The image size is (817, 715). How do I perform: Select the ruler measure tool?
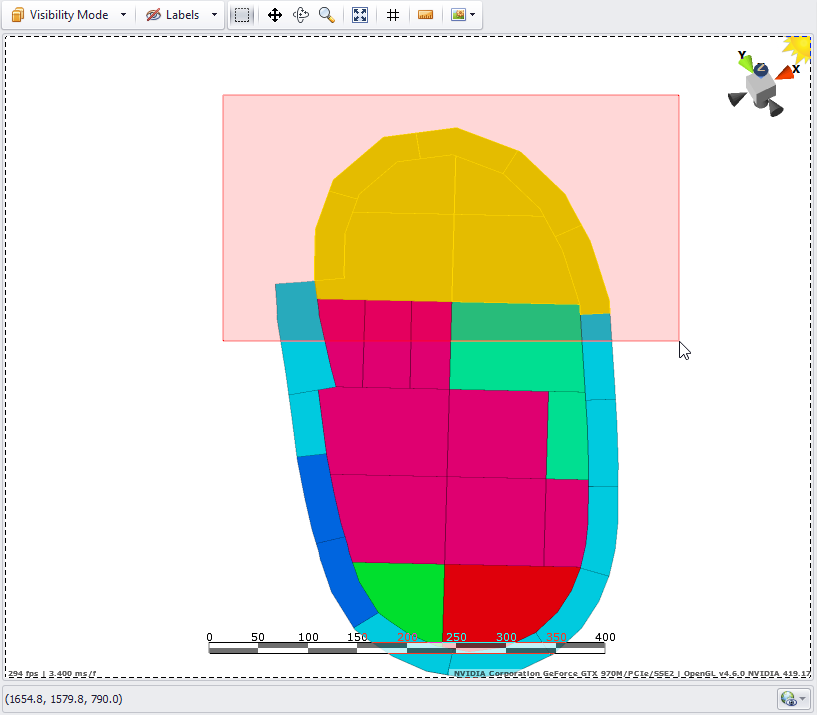425,15
